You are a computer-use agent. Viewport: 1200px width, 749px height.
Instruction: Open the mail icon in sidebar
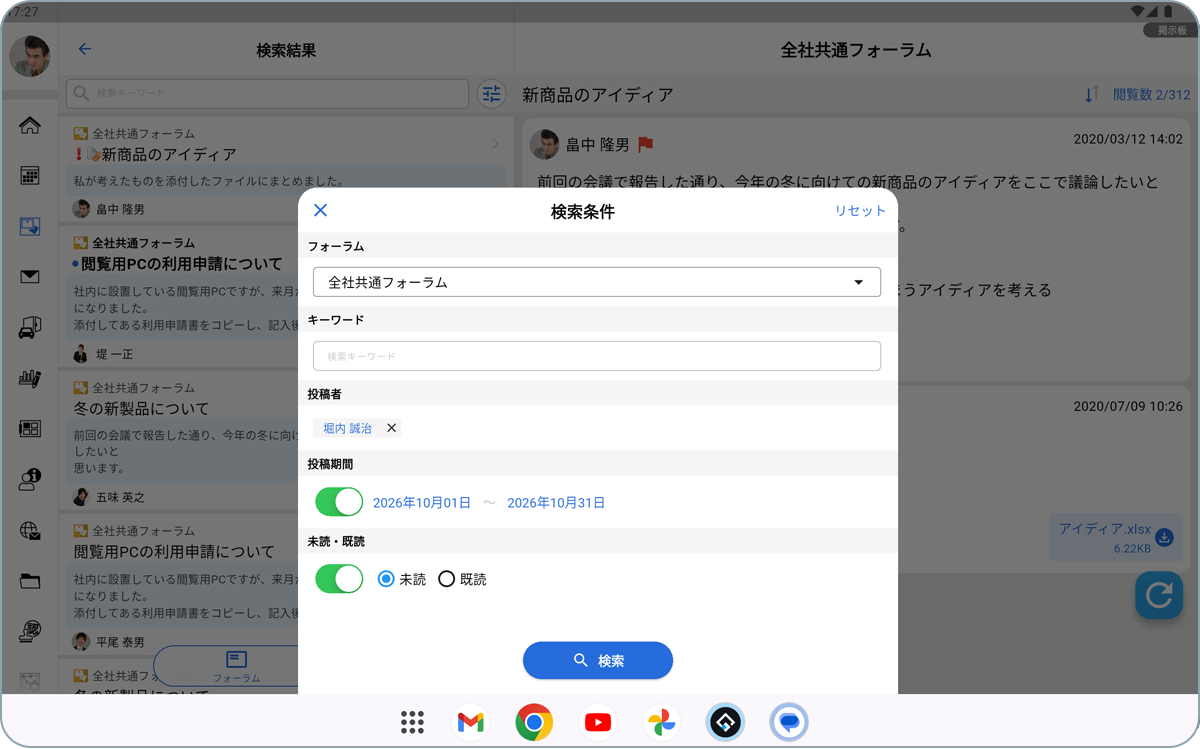pyautogui.click(x=30, y=277)
